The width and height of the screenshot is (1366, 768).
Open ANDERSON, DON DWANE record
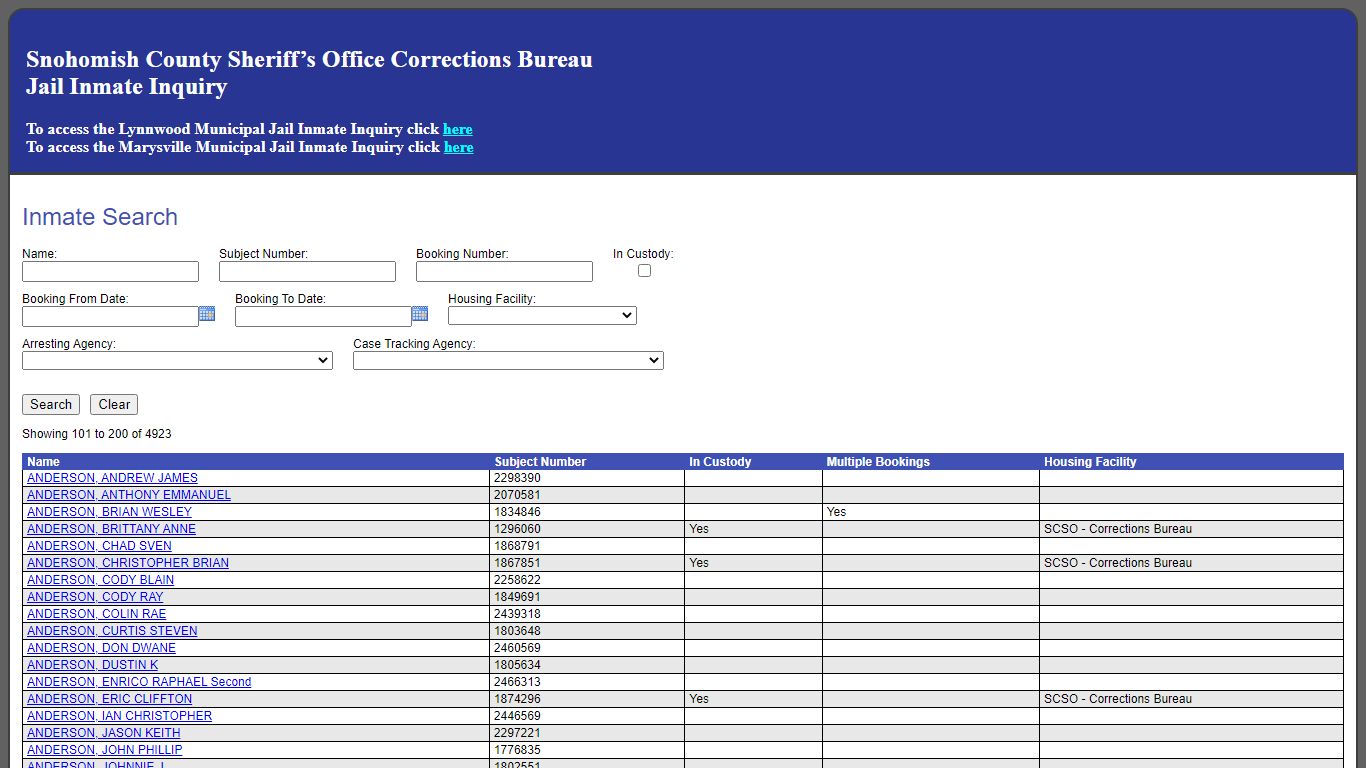point(101,648)
